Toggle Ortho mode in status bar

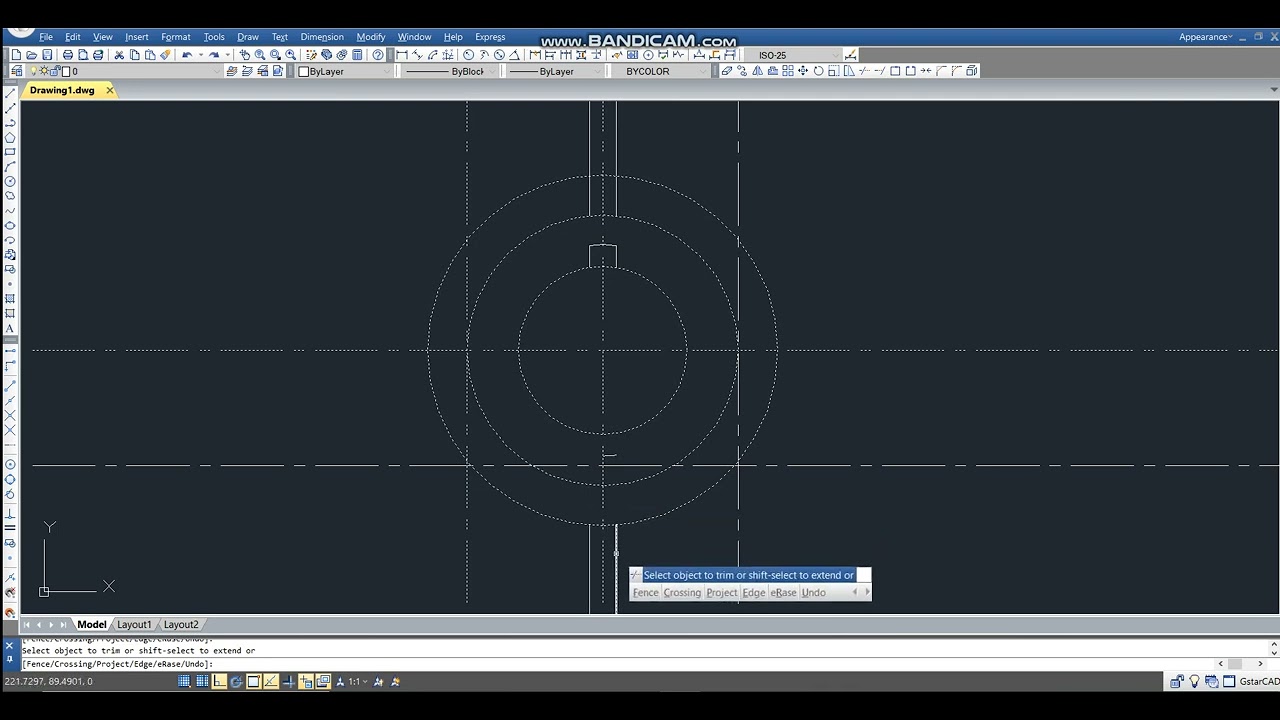coord(219,681)
